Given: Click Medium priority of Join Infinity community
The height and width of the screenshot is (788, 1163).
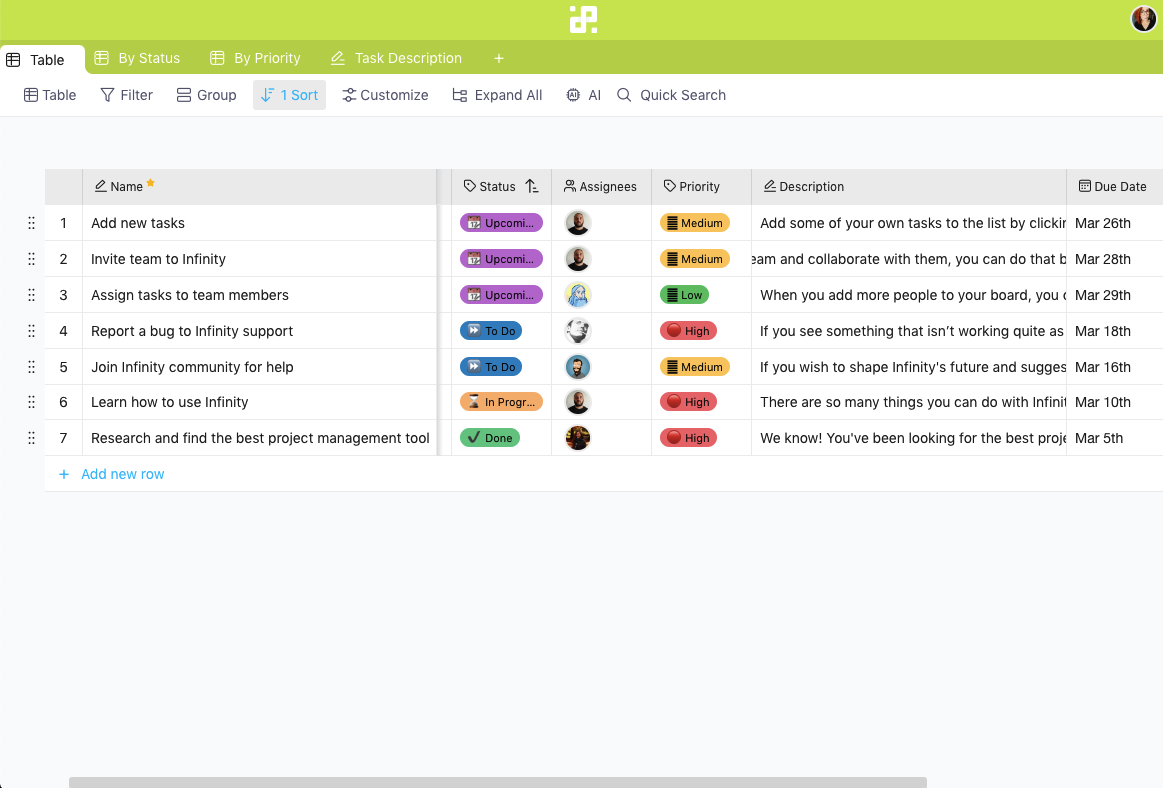Looking at the screenshot, I should (695, 367).
